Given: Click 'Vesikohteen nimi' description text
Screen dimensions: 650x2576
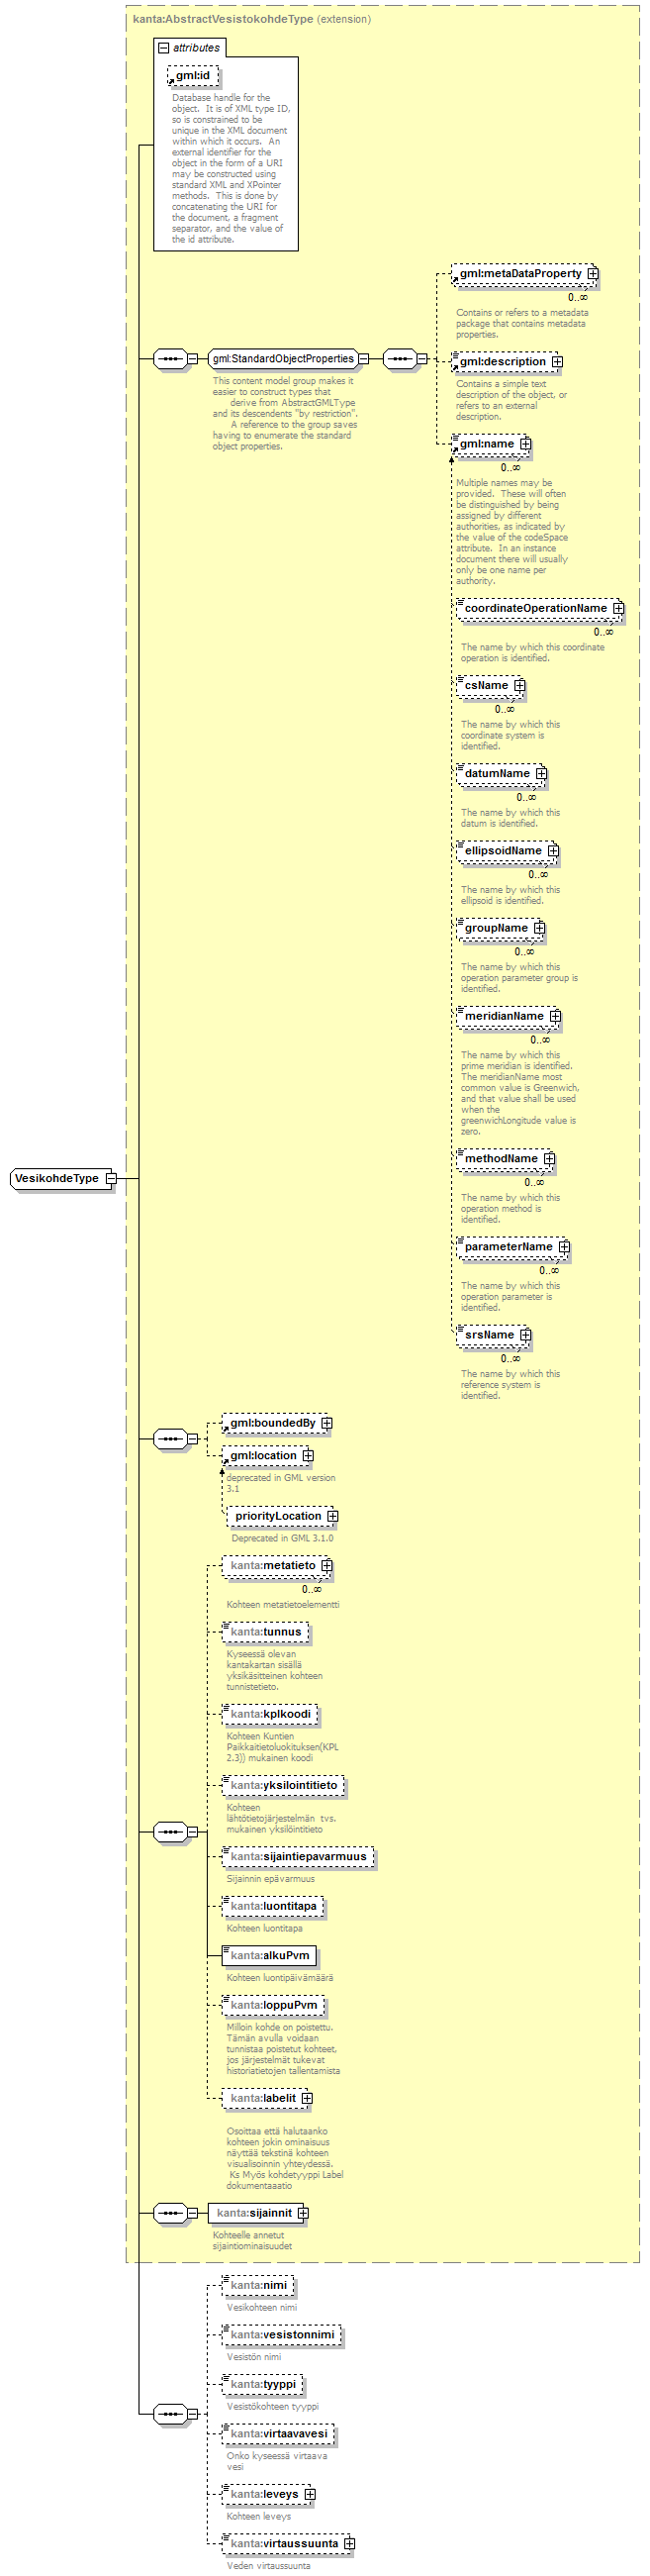Looking at the screenshot, I should tap(262, 2307).
